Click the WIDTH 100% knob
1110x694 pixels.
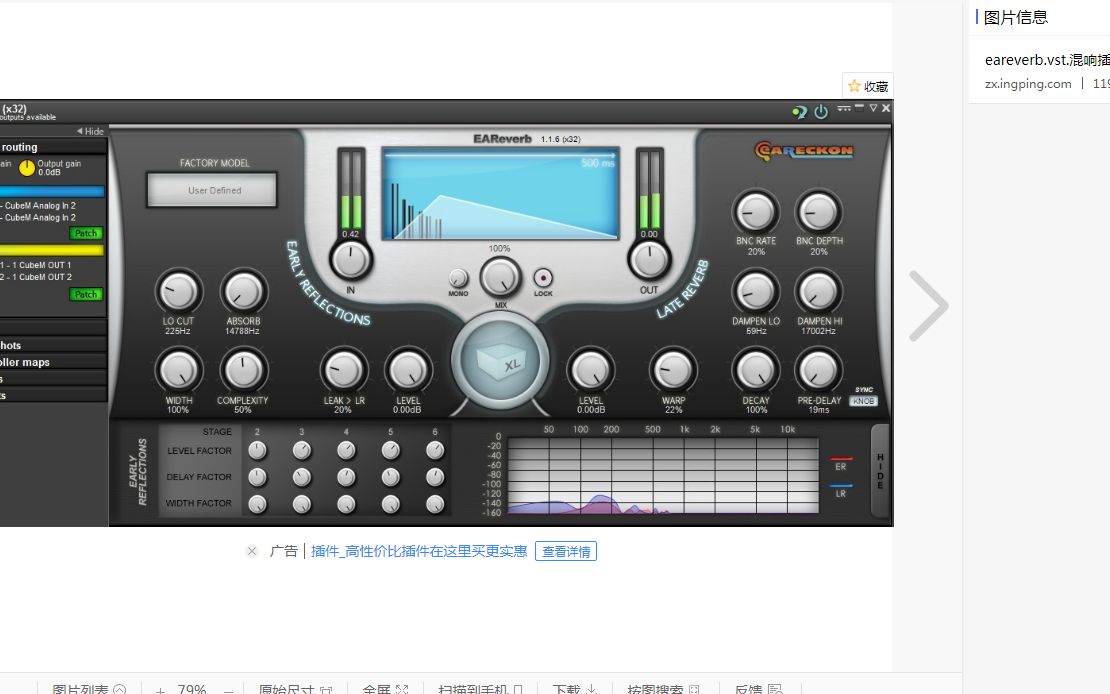tap(178, 370)
